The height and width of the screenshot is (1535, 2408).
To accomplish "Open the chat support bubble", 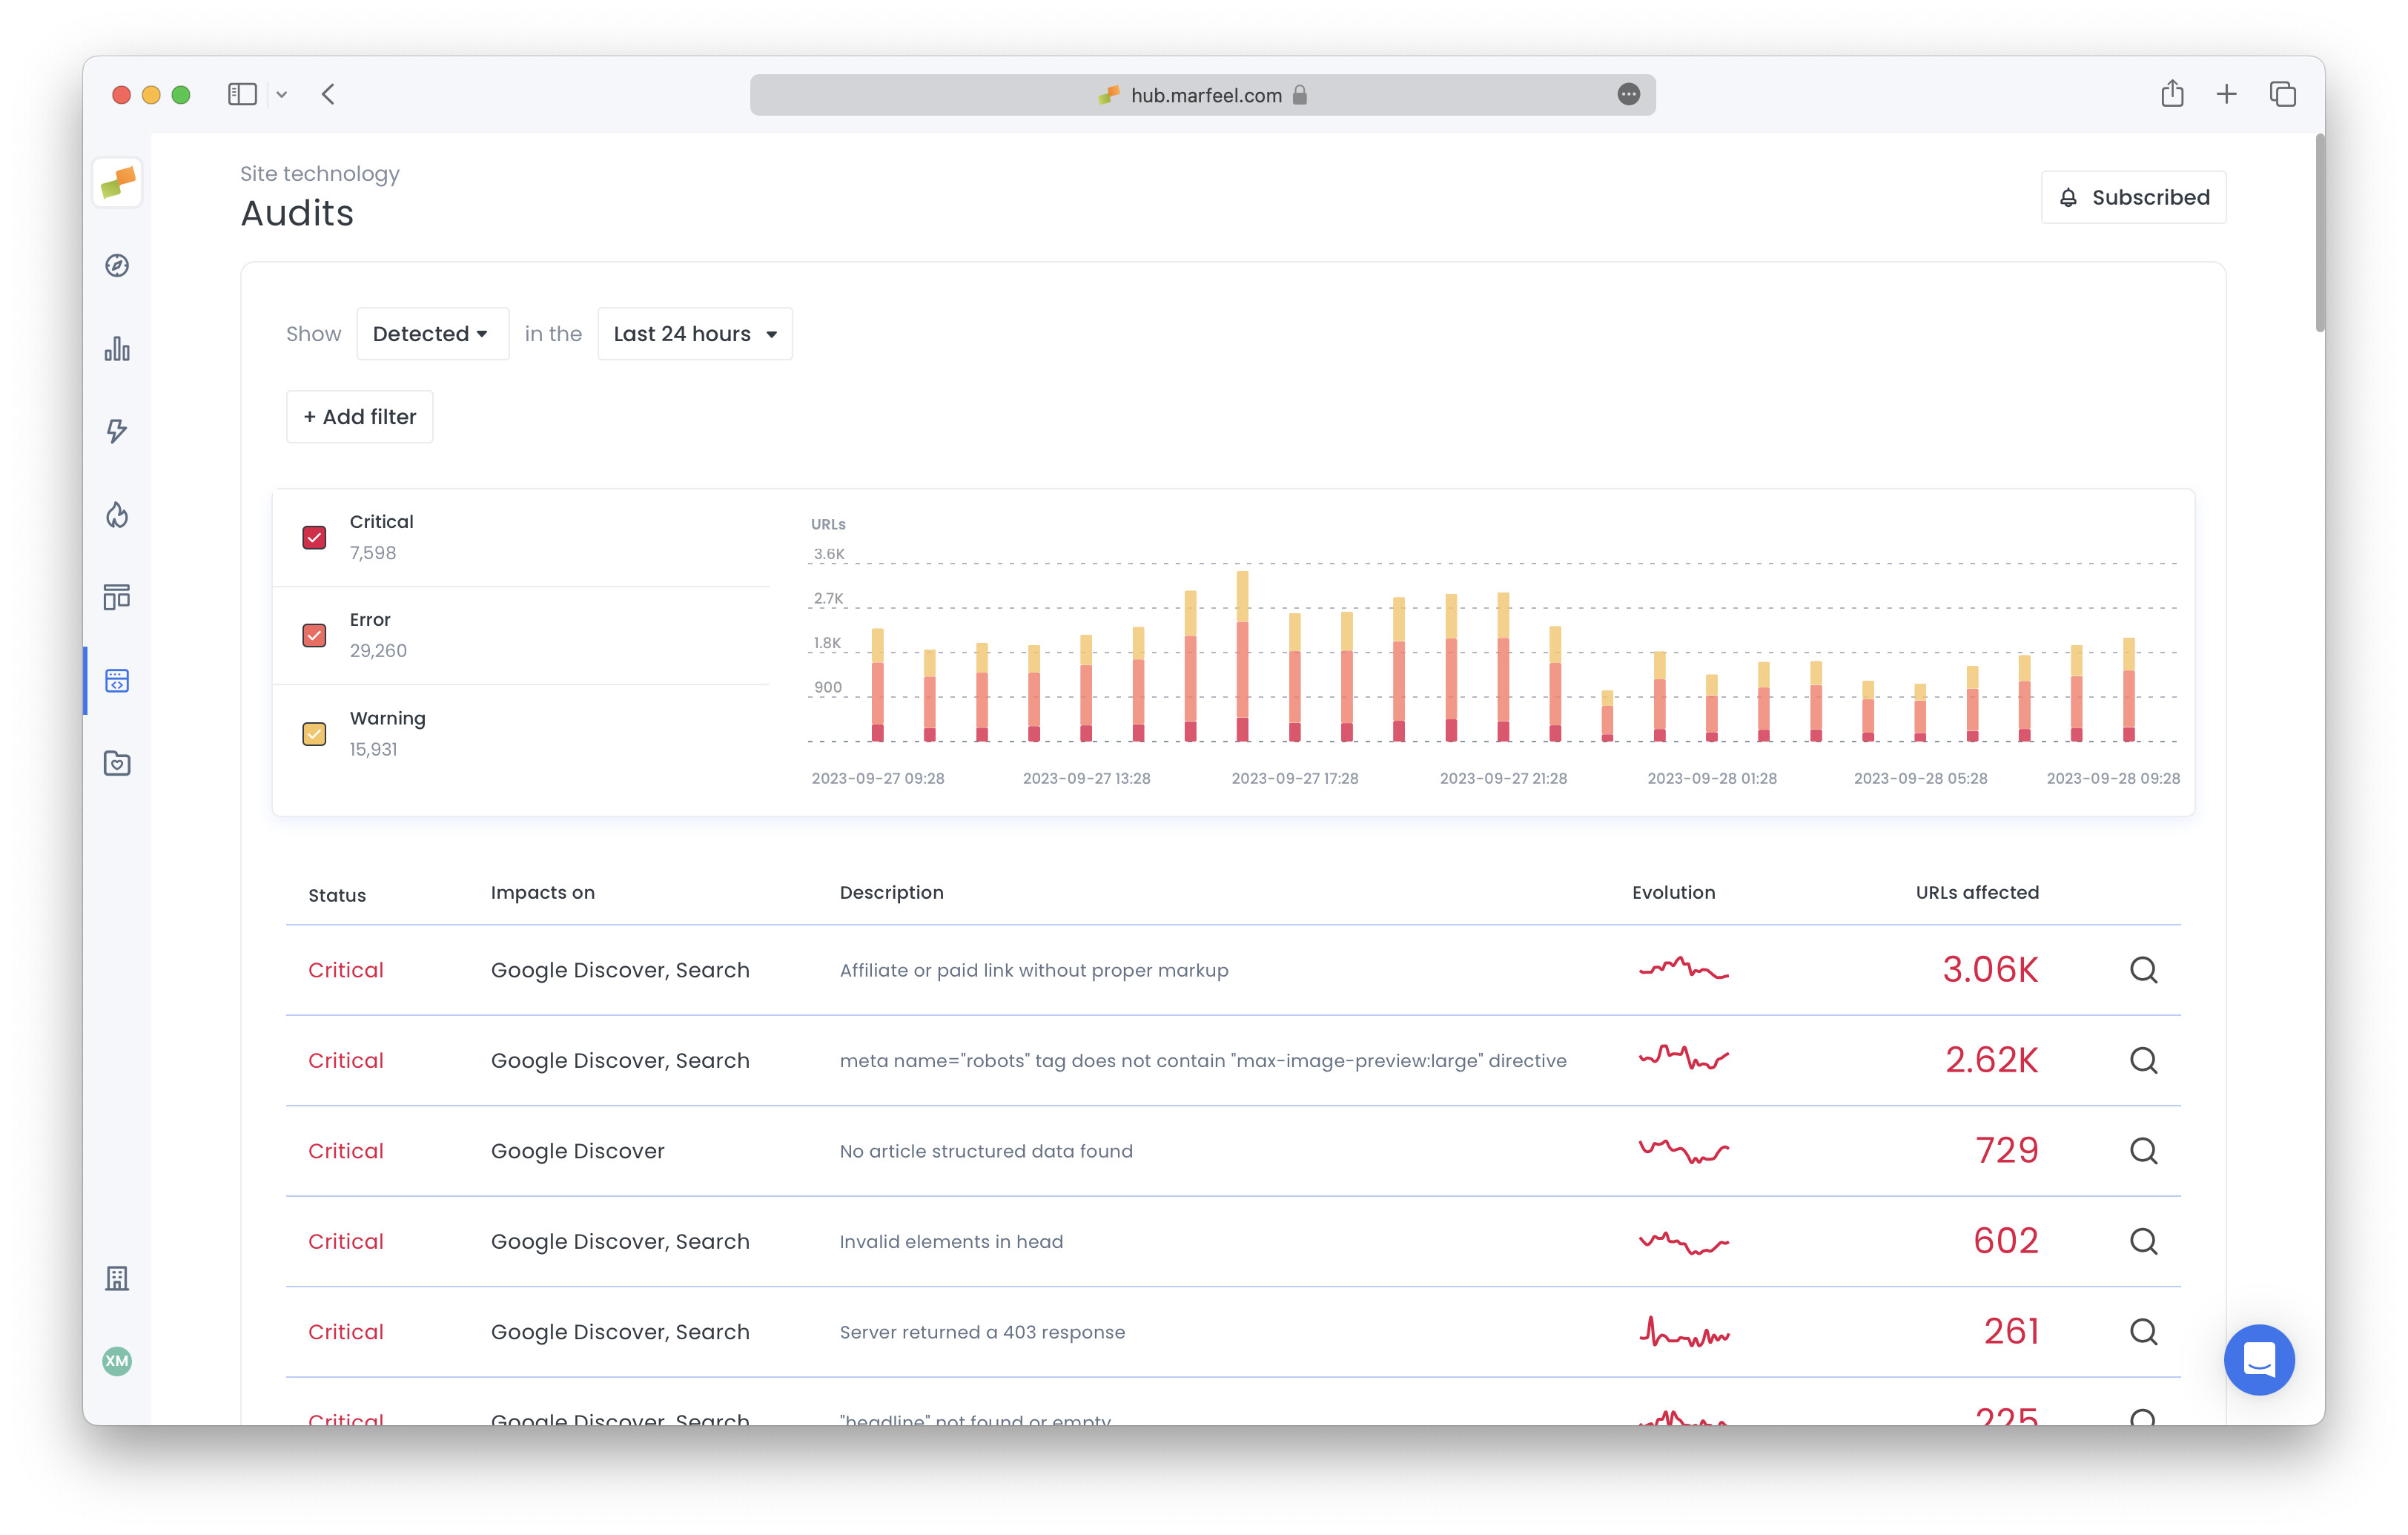I will [x=2259, y=1360].
